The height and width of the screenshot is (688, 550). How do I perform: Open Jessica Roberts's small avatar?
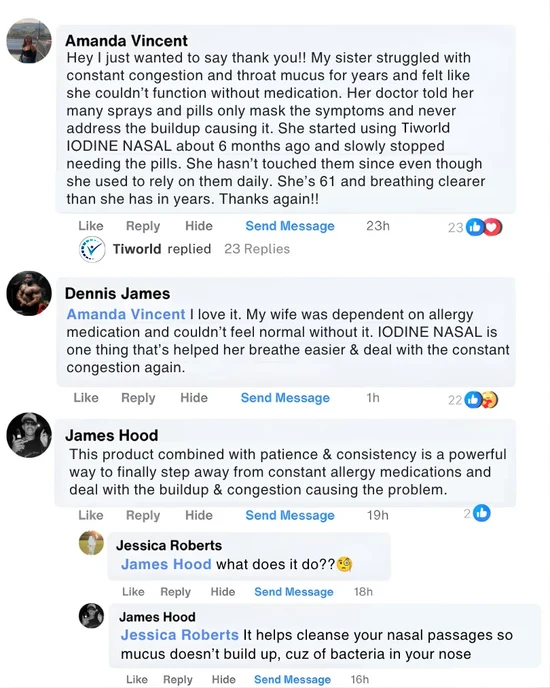pos(91,543)
